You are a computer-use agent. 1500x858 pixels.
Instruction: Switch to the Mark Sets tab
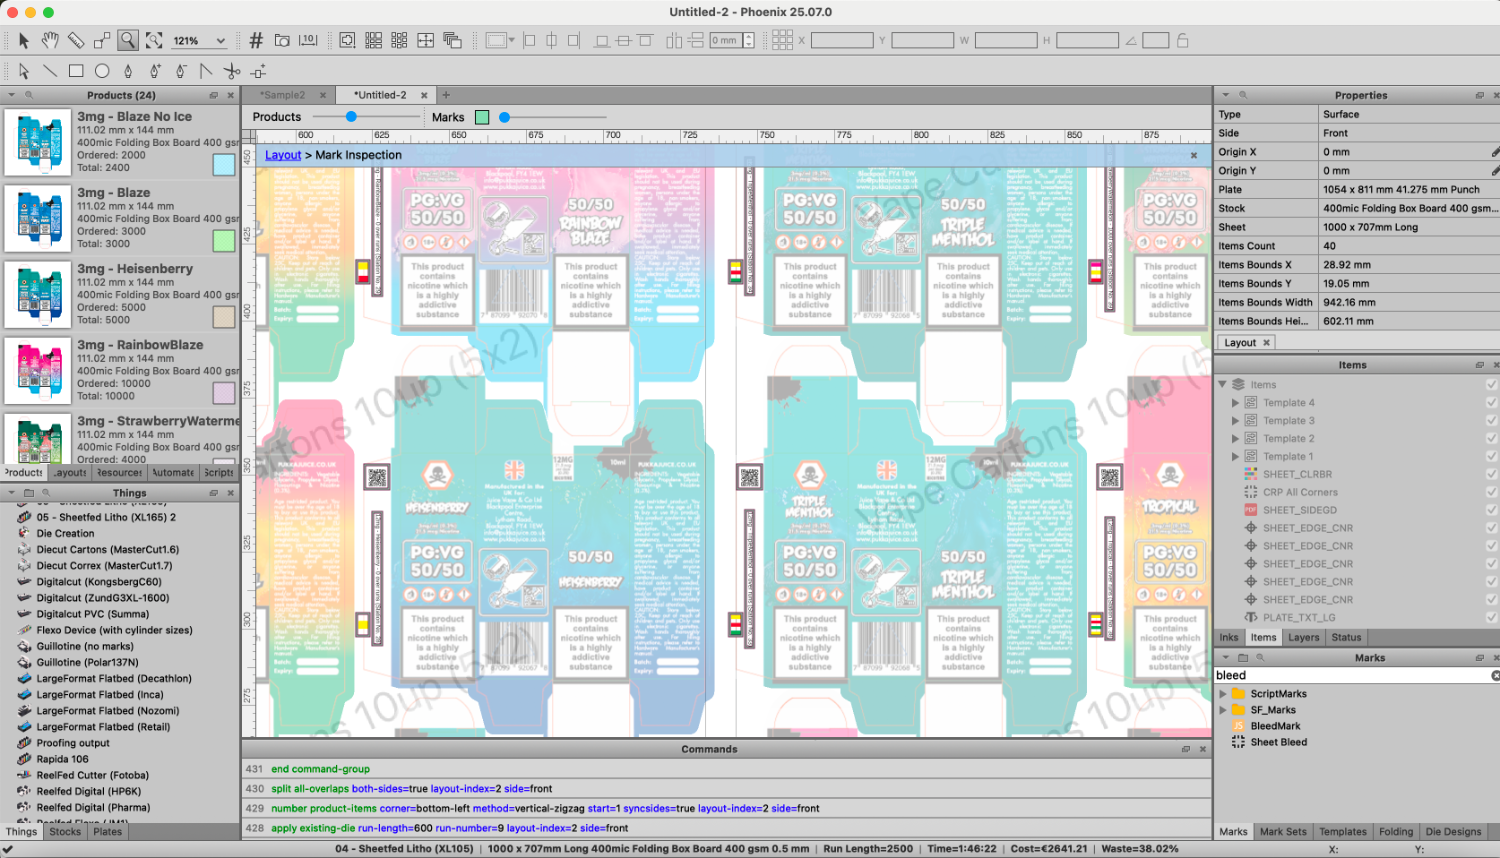point(1283,832)
